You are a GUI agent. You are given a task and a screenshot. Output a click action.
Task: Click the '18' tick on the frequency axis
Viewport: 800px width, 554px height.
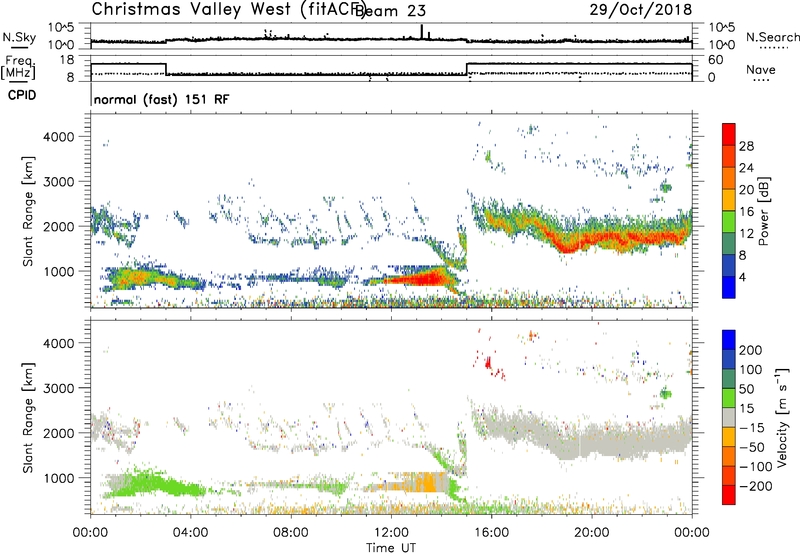[67, 60]
